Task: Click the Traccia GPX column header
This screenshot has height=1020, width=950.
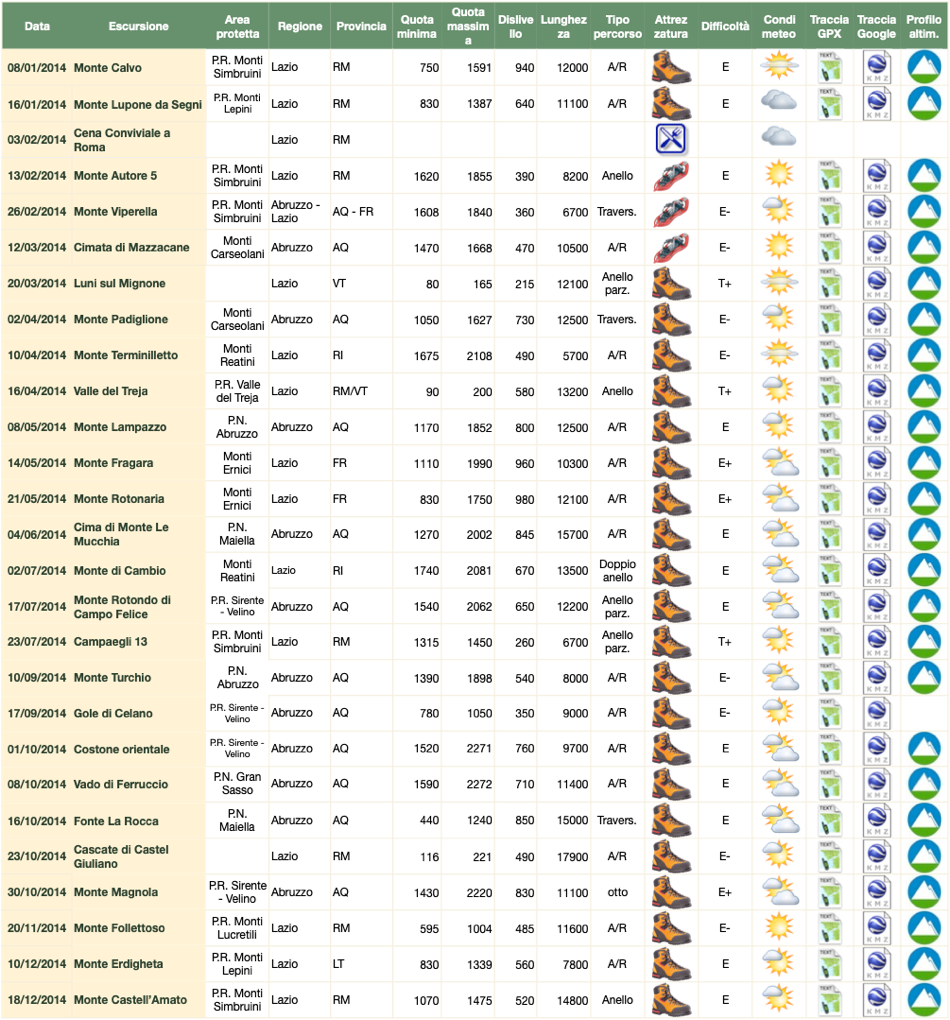Action: tap(830, 27)
